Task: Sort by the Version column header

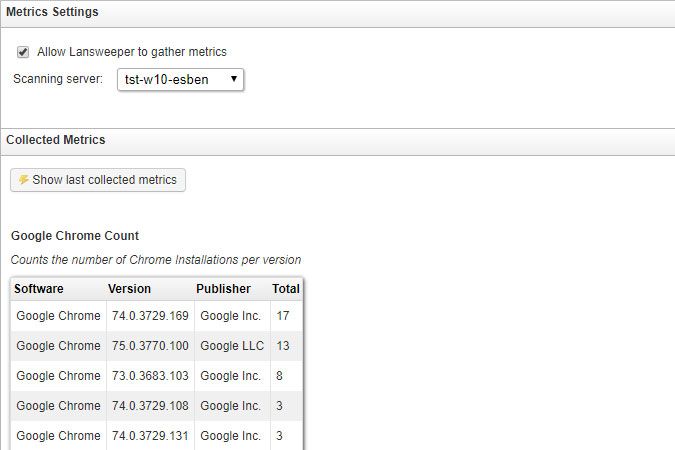Action: click(x=130, y=289)
